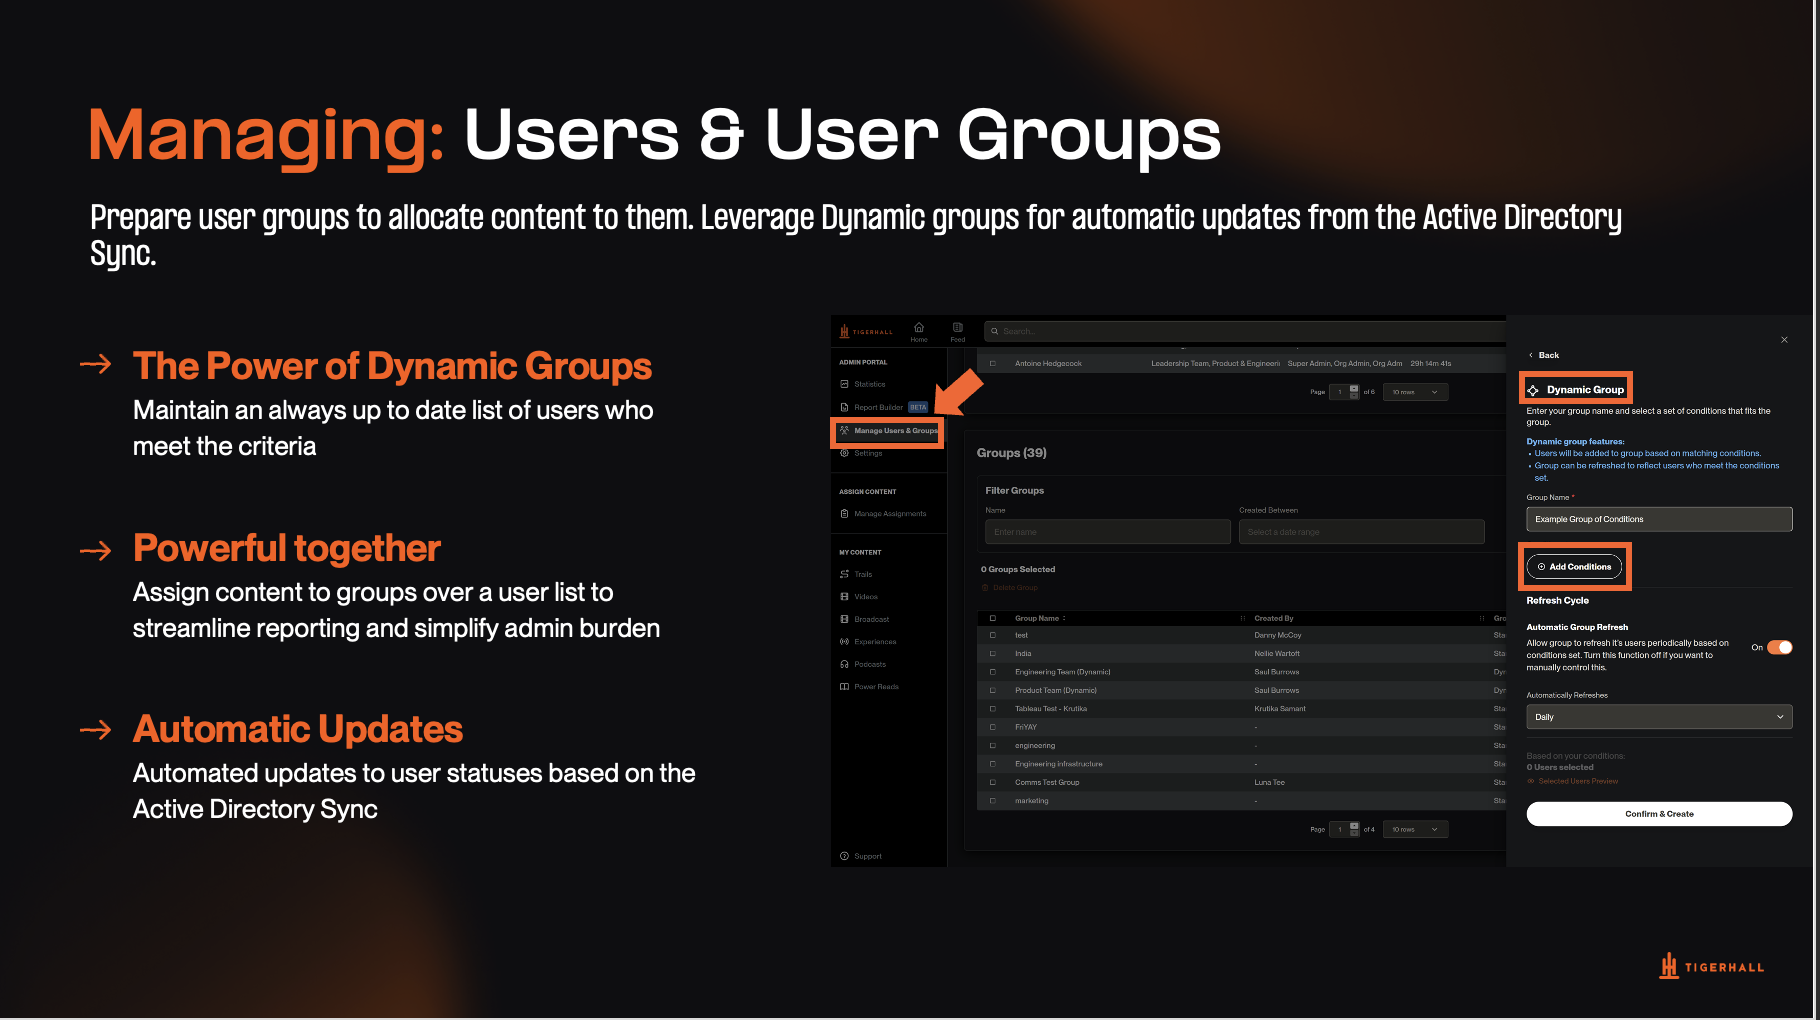Click the Search box in the header
The width and height of the screenshot is (1820, 1020).
coord(1244,331)
